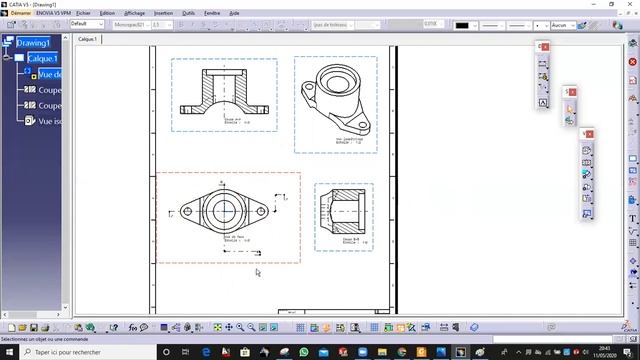Image resolution: width=640 pixels, height=360 pixels.
Task: Toggle the sketcher grid display
Action: click(x=300, y=327)
